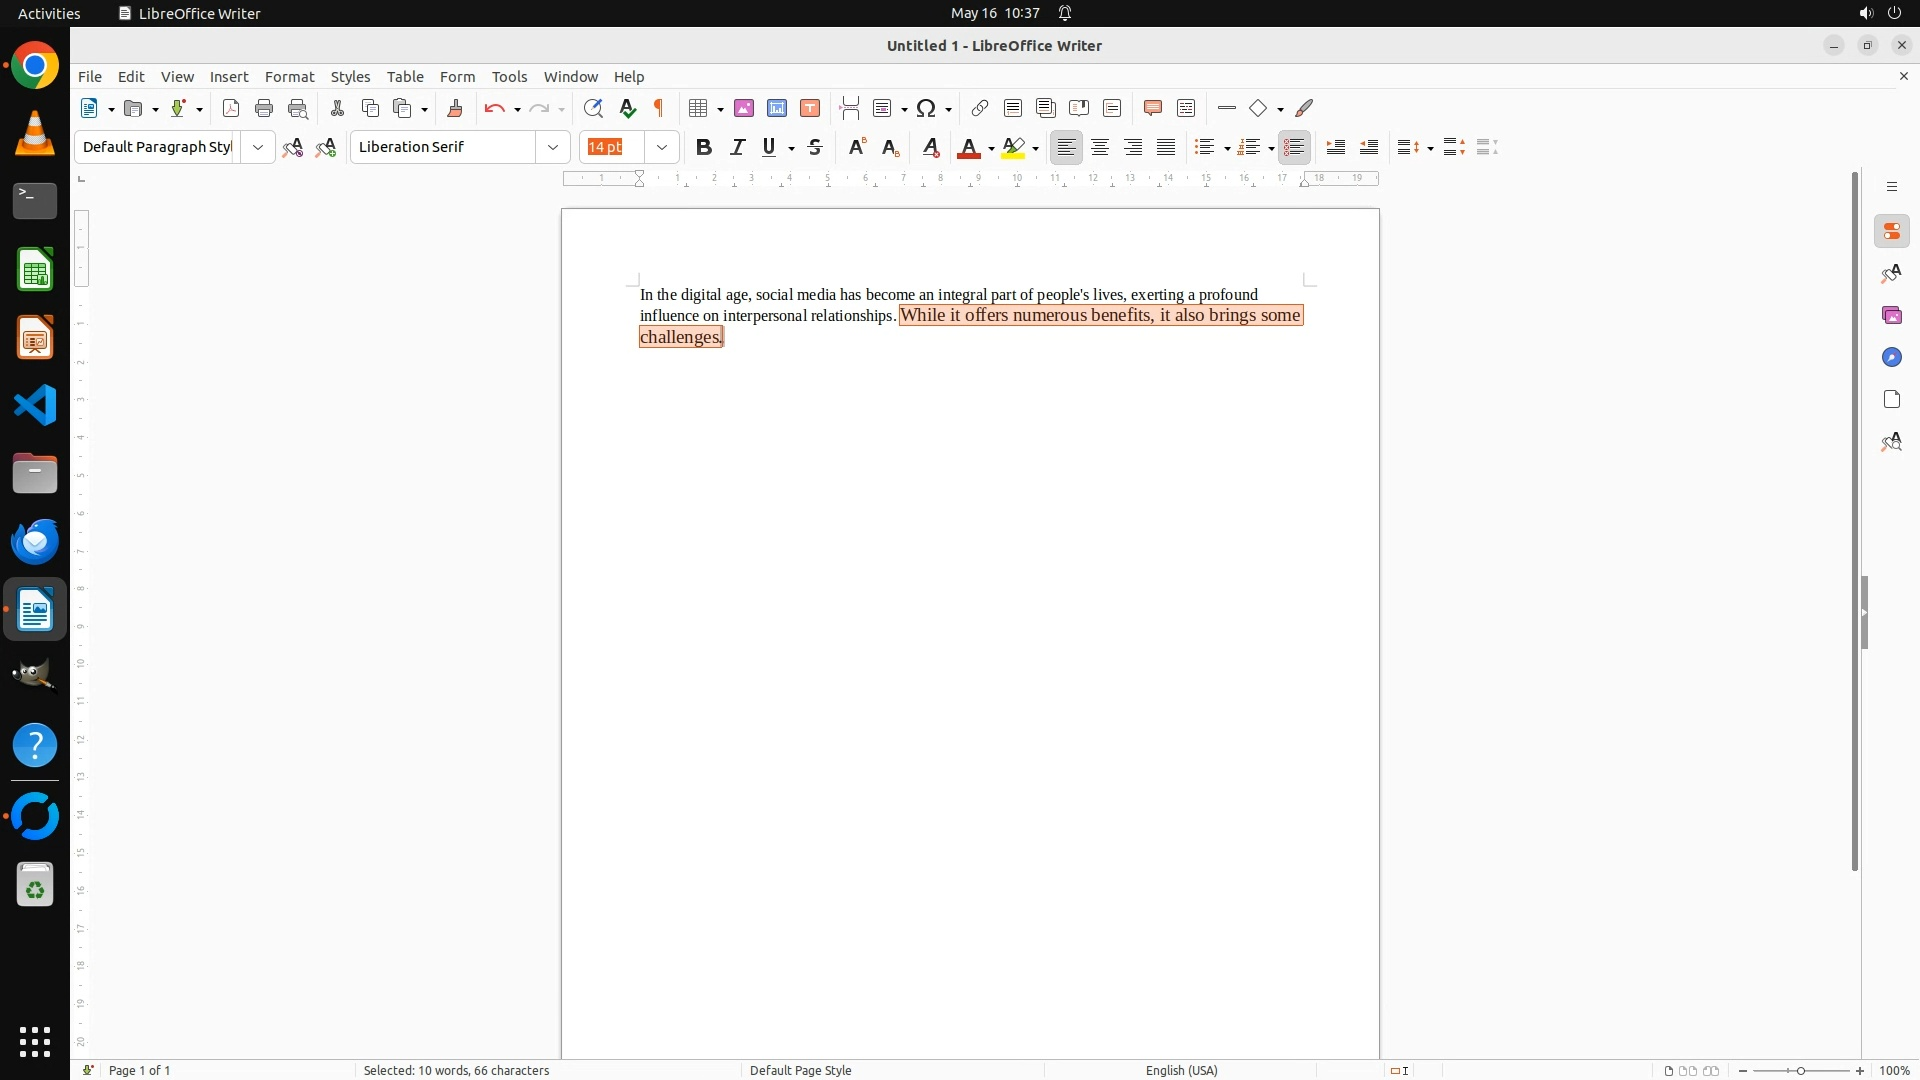The image size is (1920, 1080).
Task: Toggle Bold formatting
Action: [x=704, y=147]
